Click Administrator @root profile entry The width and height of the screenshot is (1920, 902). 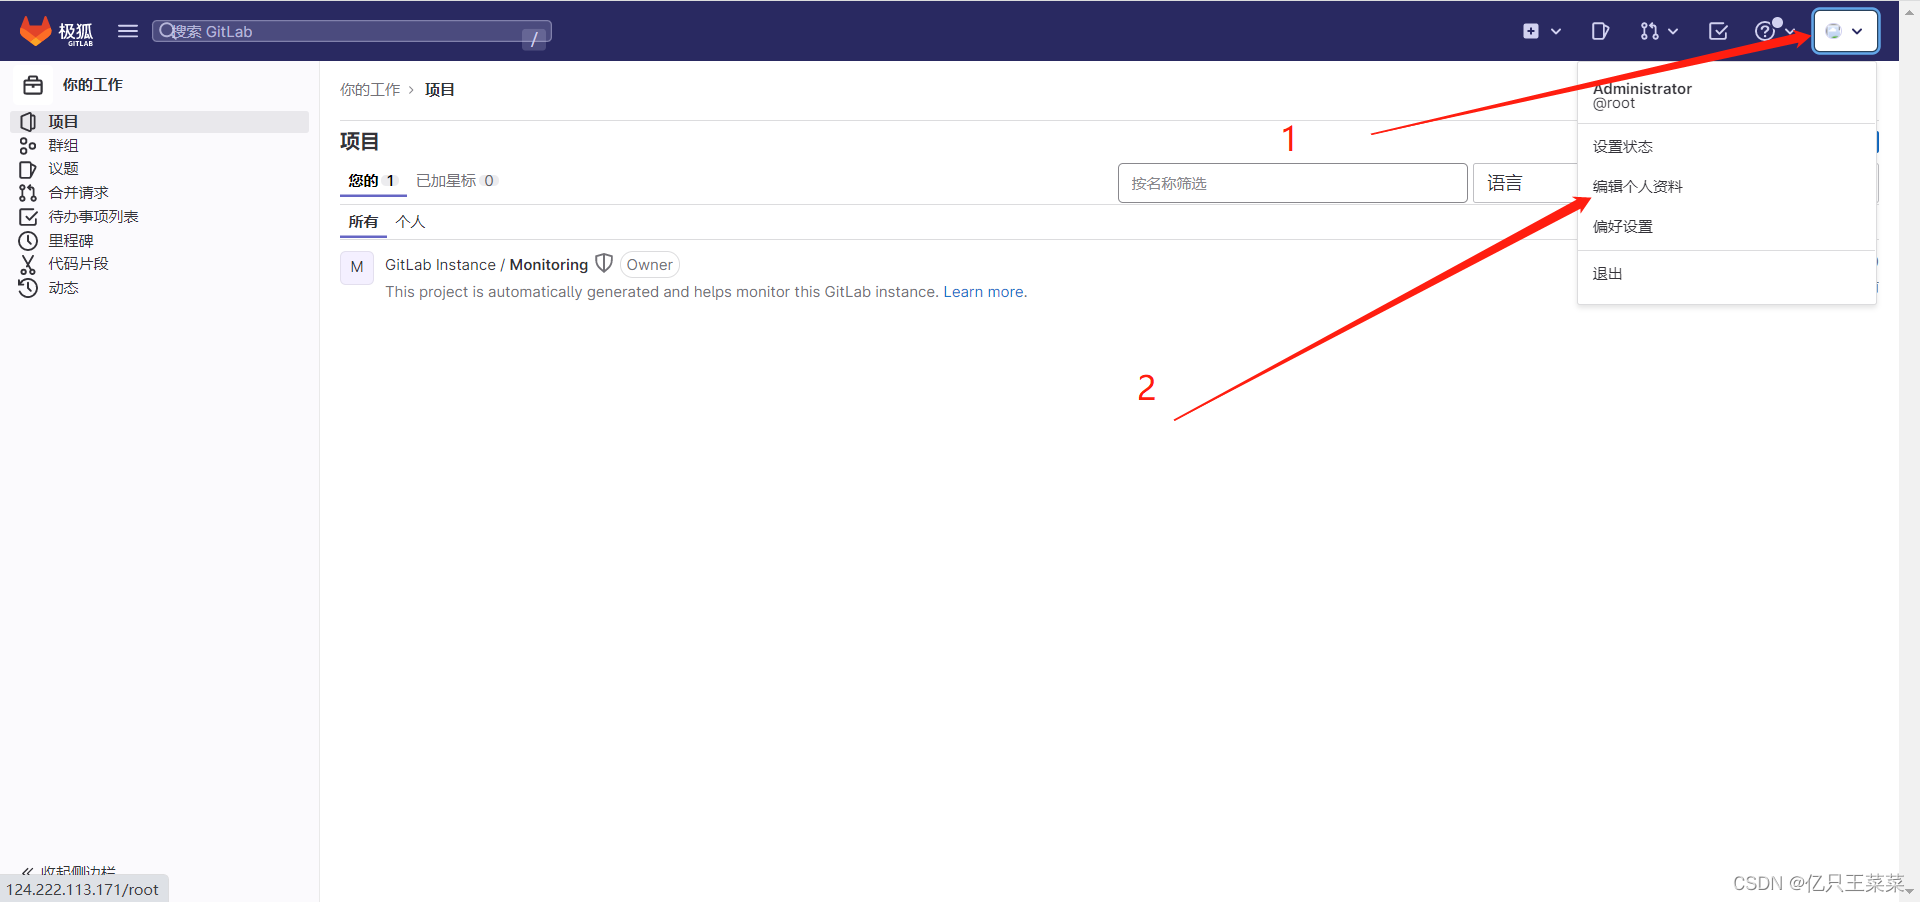[x=1726, y=96]
